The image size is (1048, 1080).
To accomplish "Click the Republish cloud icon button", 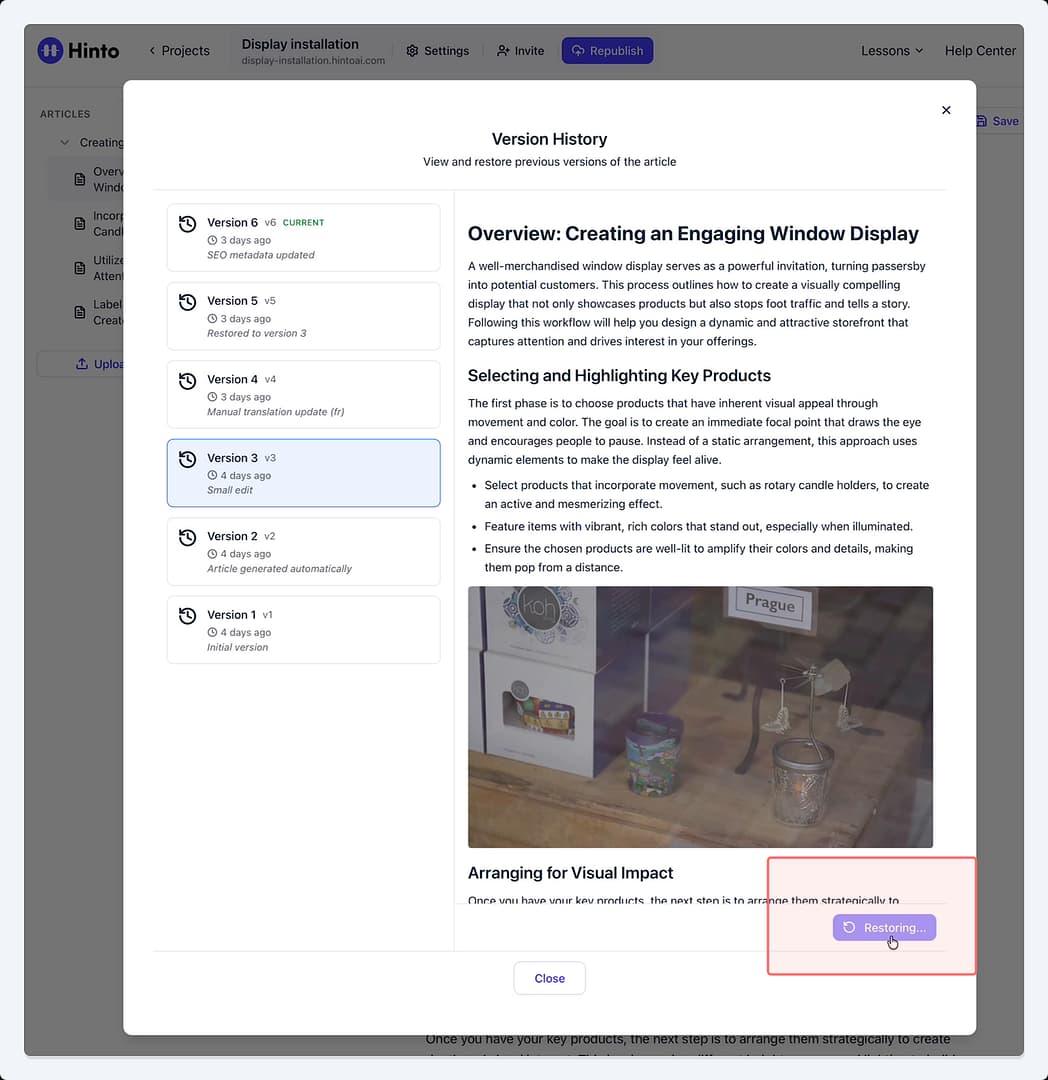I will 607,51.
